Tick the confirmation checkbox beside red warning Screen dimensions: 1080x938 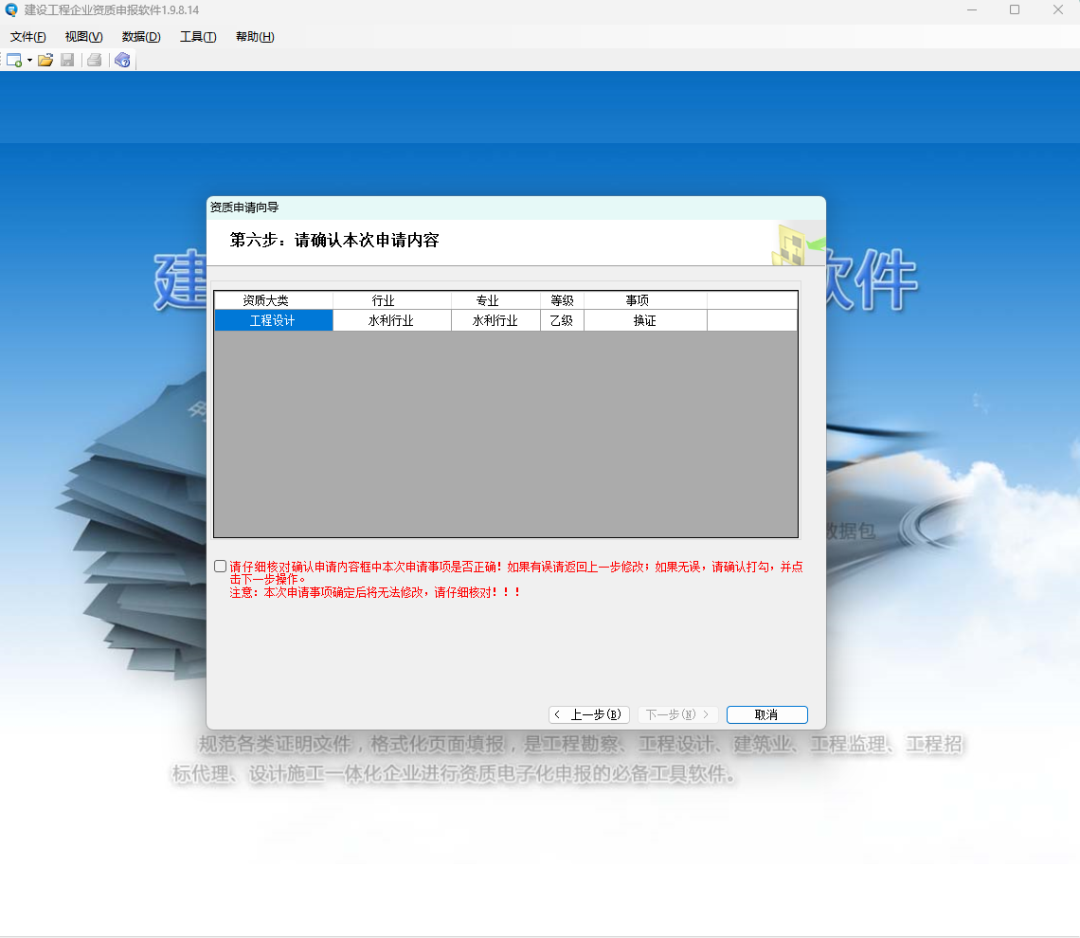[220, 566]
